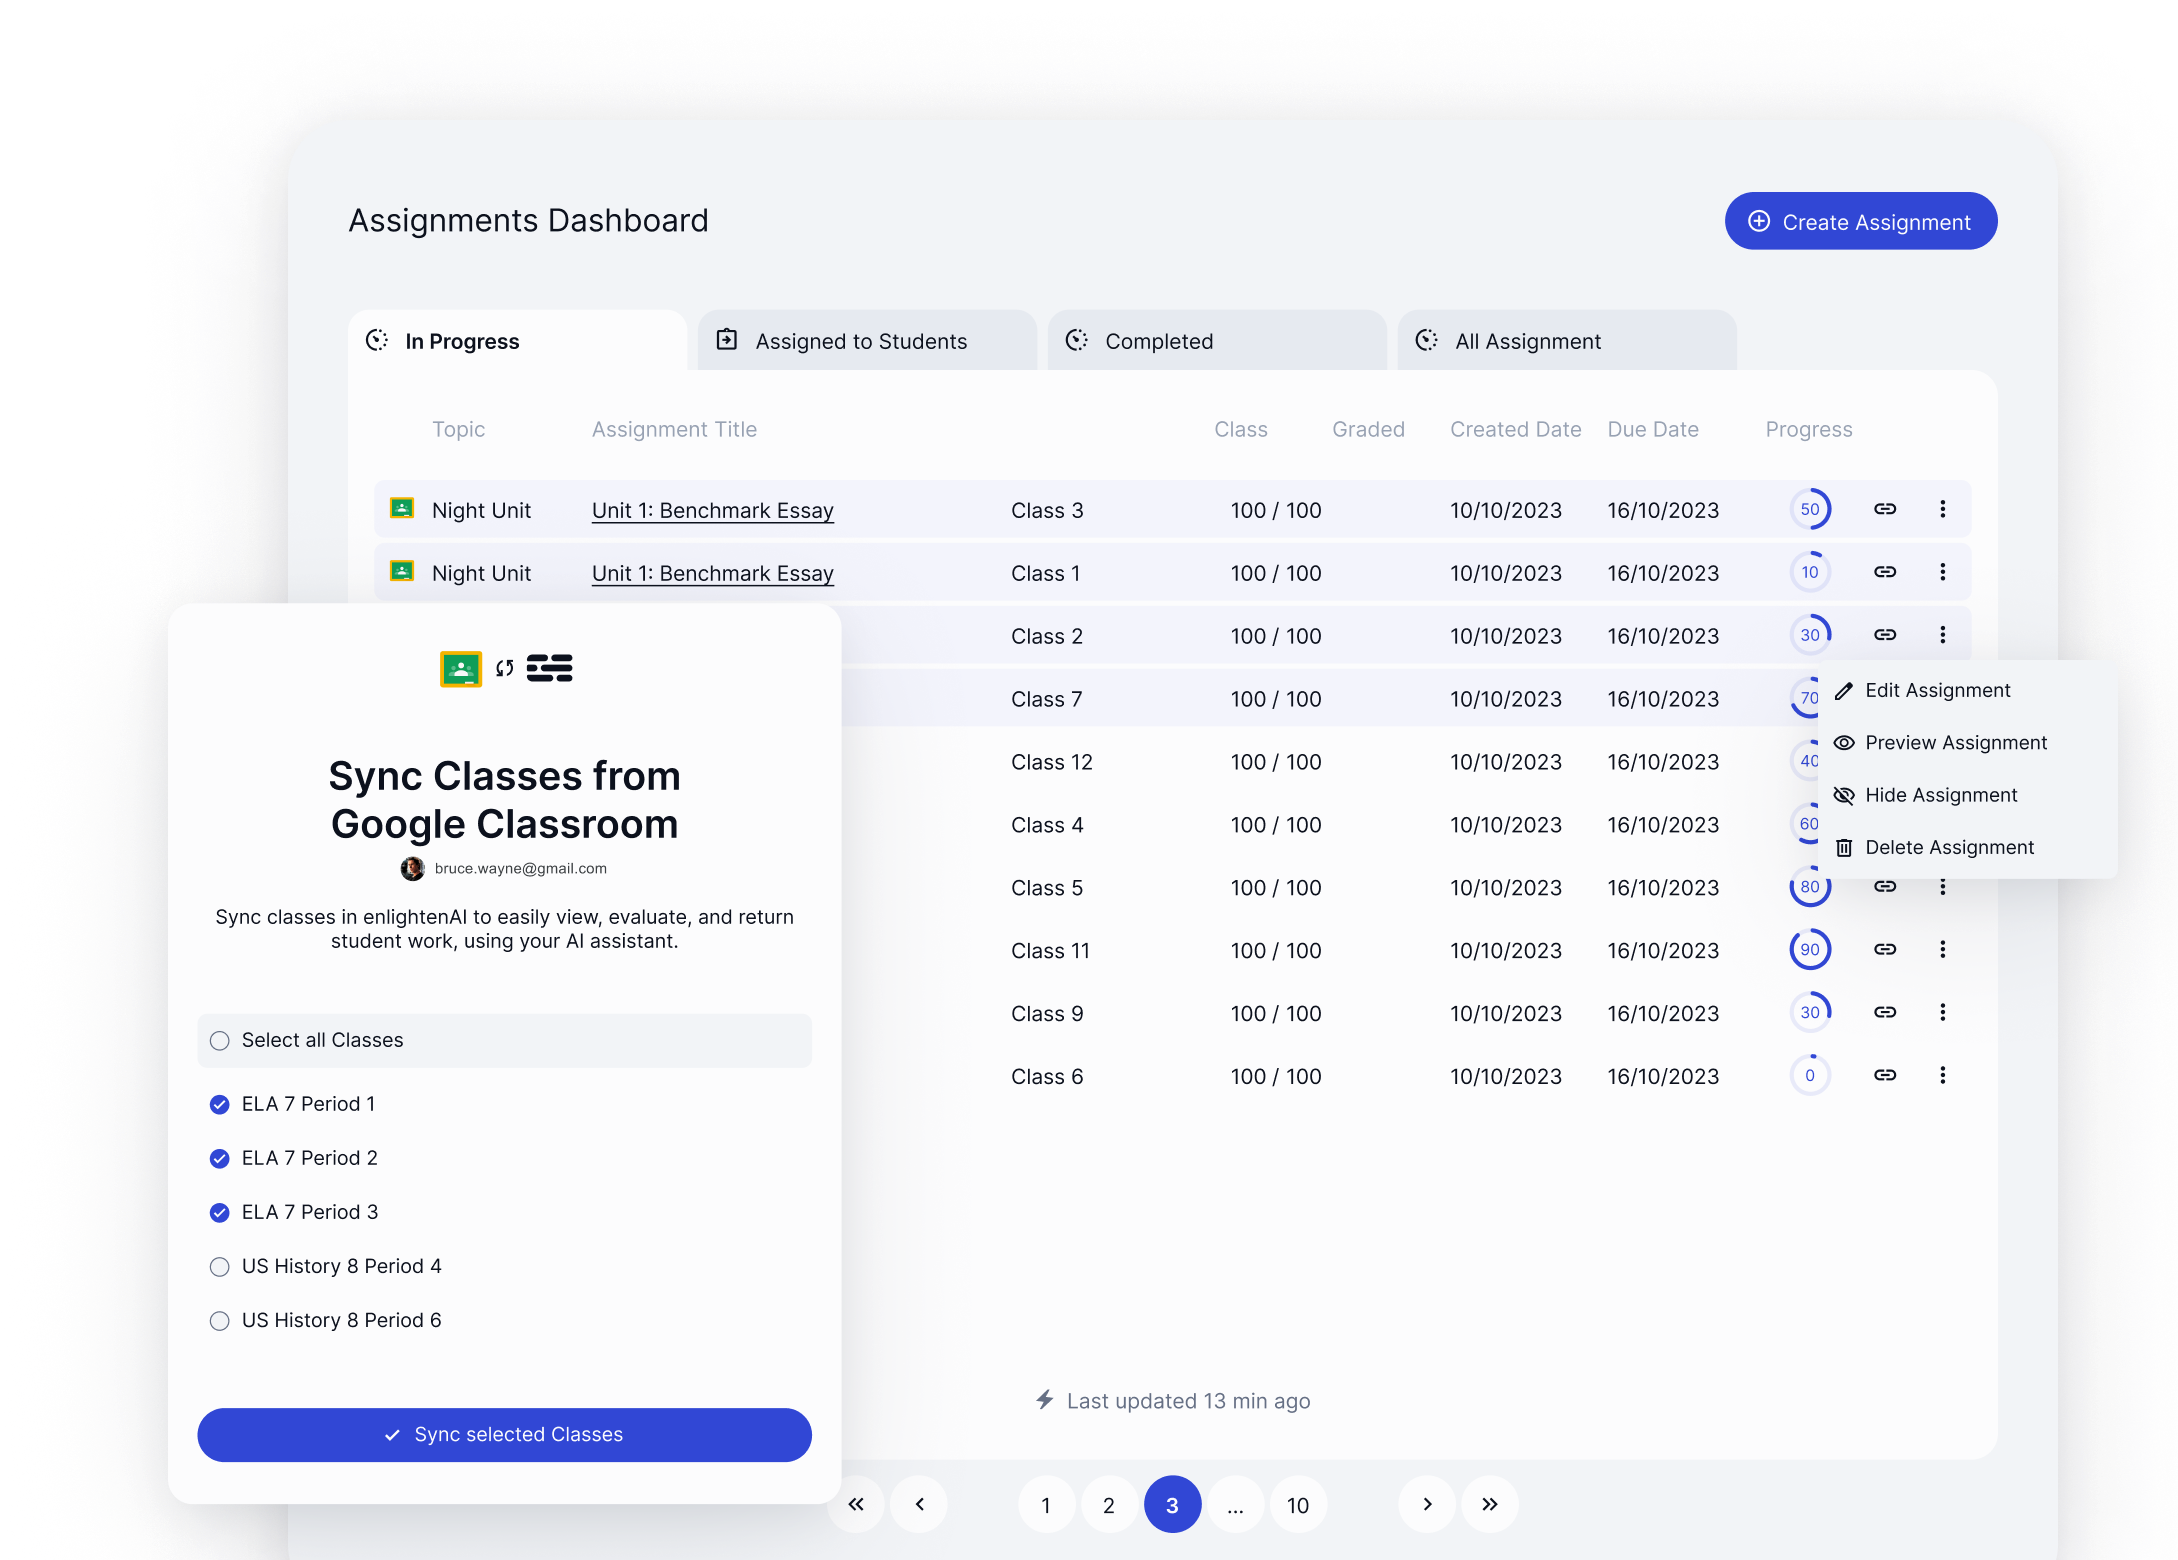Open three-dot menu for Class 11 row
2178x1560 pixels.
tap(1942, 949)
